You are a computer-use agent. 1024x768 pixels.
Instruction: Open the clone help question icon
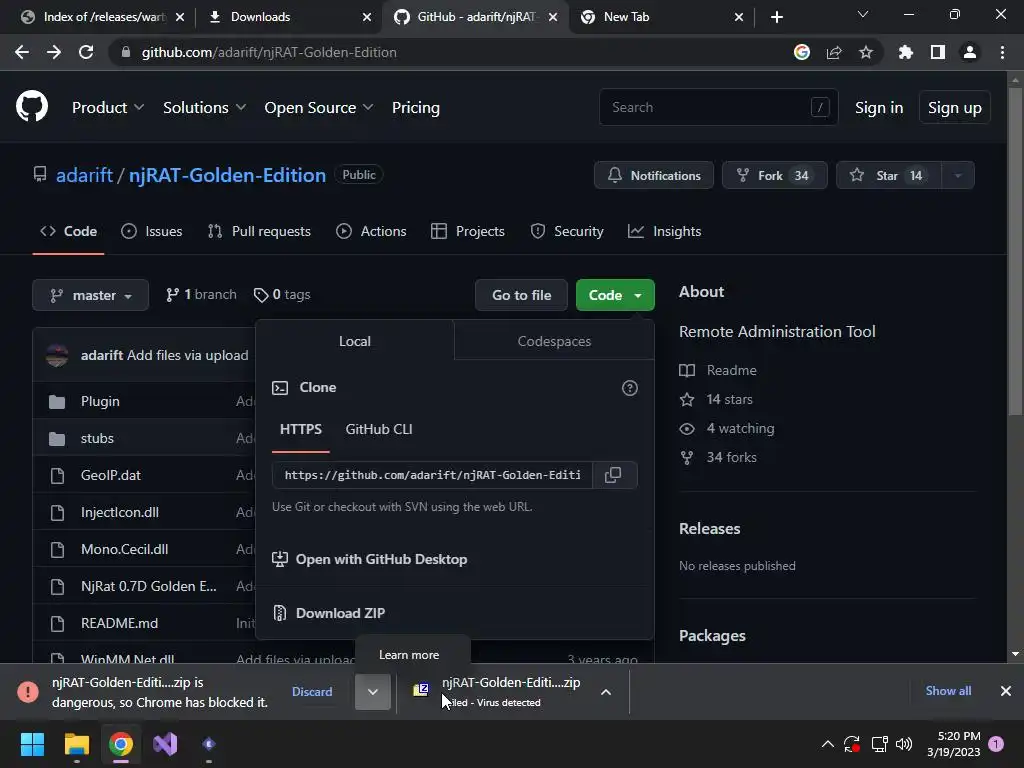[x=630, y=388]
